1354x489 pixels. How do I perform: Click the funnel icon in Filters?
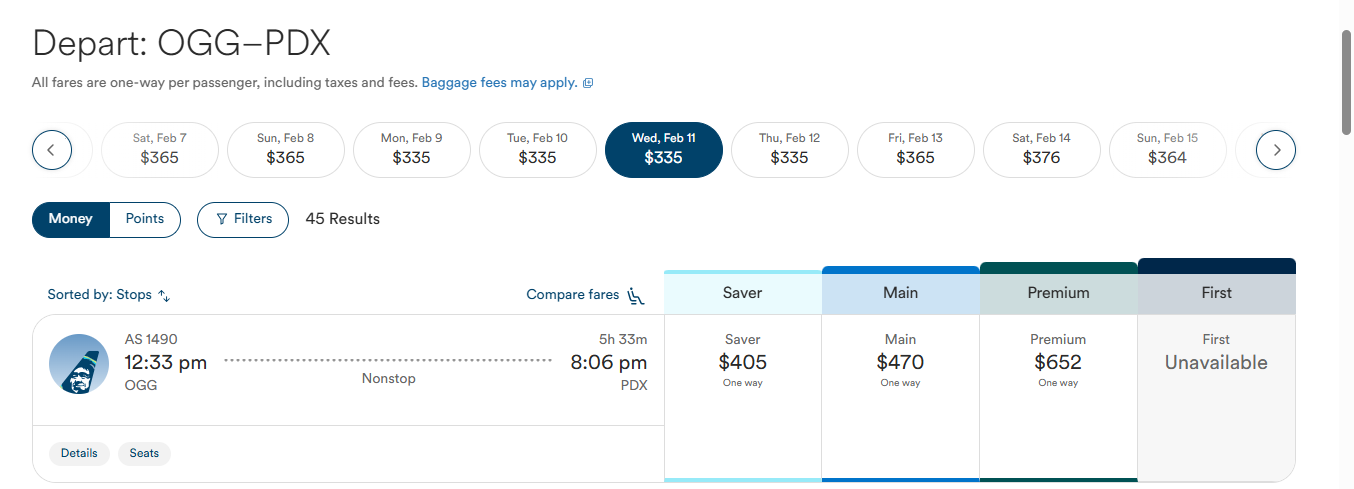(x=222, y=219)
